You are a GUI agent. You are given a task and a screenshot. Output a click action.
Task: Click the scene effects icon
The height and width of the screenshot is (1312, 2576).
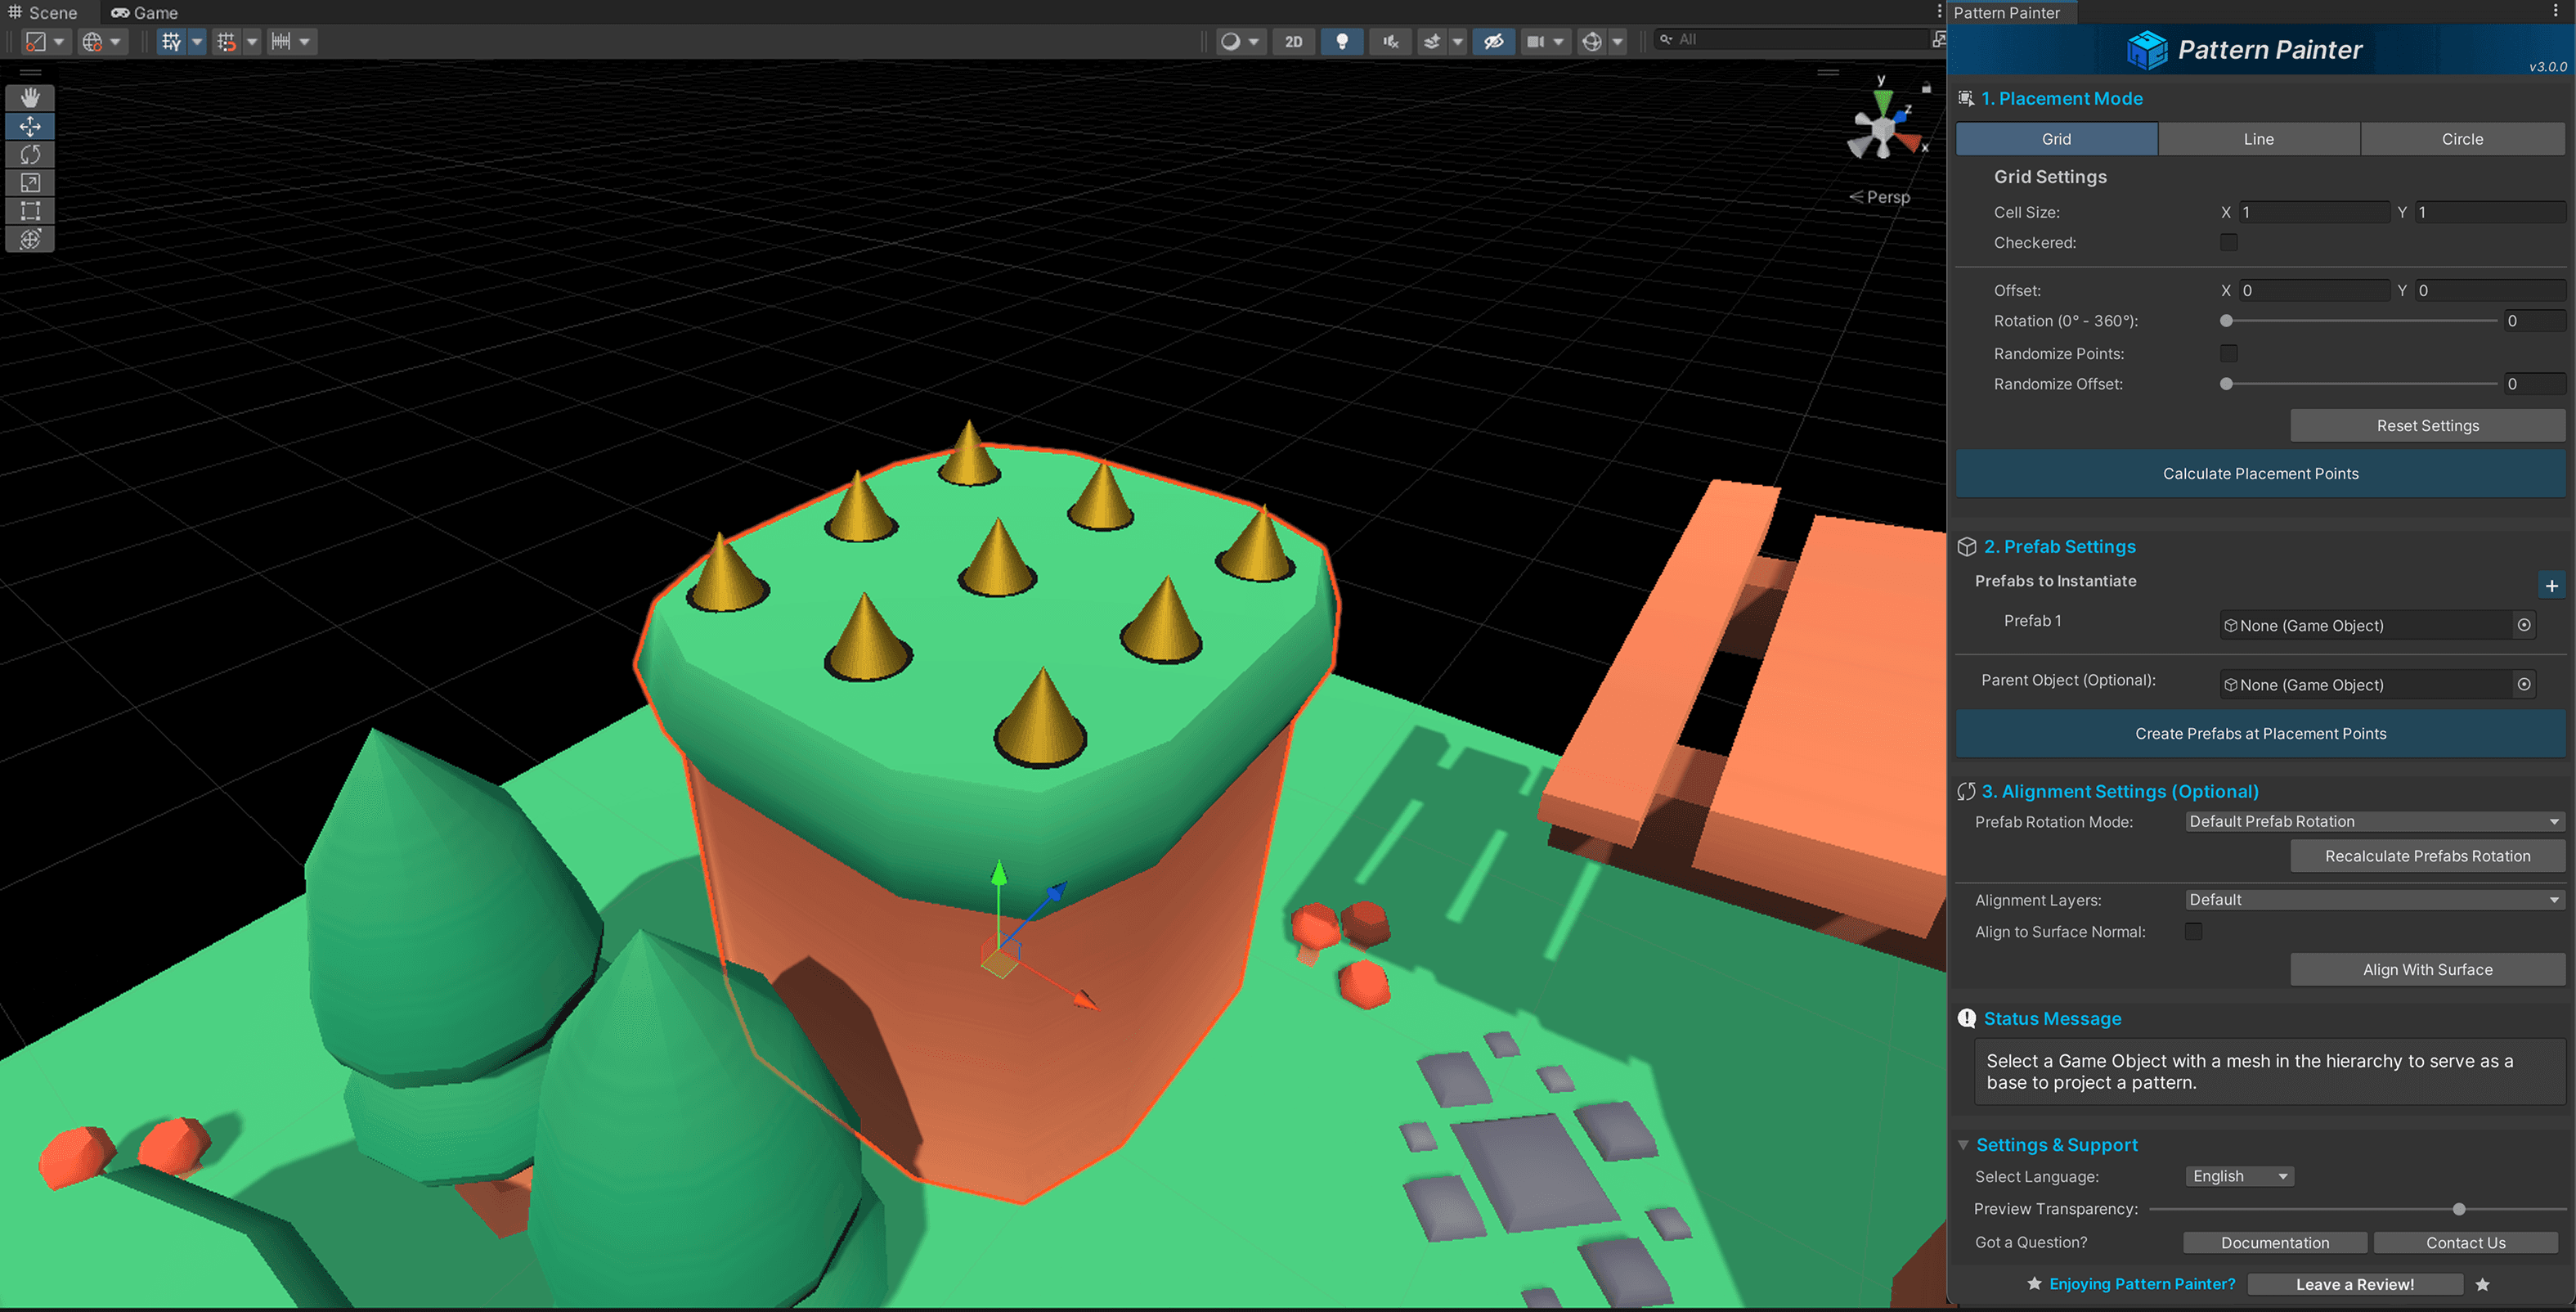tap(1432, 41)
